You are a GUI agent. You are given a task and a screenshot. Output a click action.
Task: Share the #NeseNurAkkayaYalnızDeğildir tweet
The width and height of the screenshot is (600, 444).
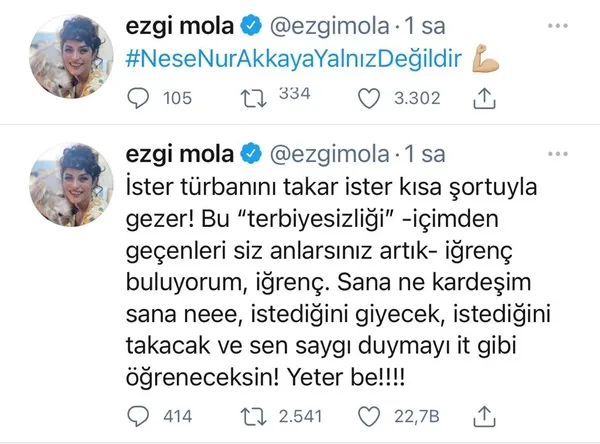point(483,97)
